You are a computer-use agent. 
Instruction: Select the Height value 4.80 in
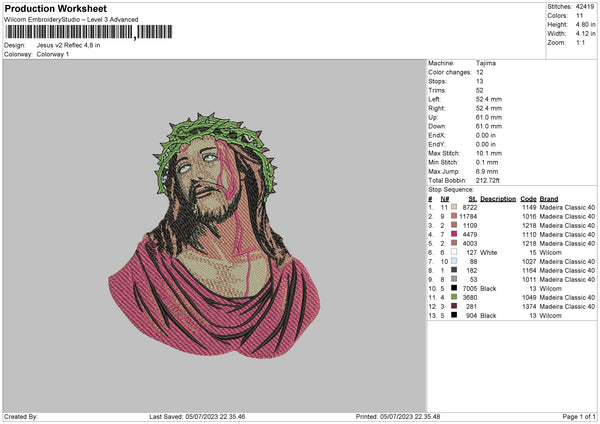pyautogui.click(x=585, y=24)
